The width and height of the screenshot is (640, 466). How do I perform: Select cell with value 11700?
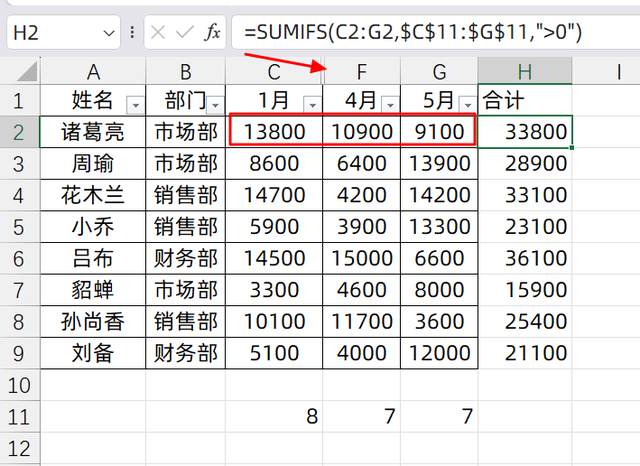362,322
